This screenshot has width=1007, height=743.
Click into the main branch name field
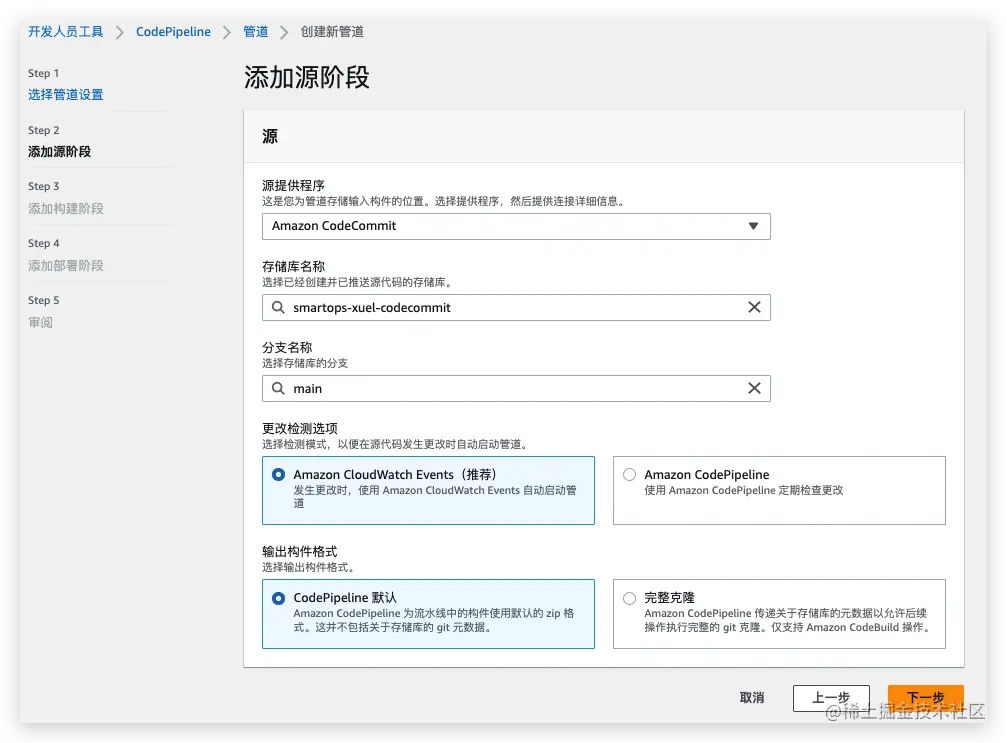(x=516, y=389)
